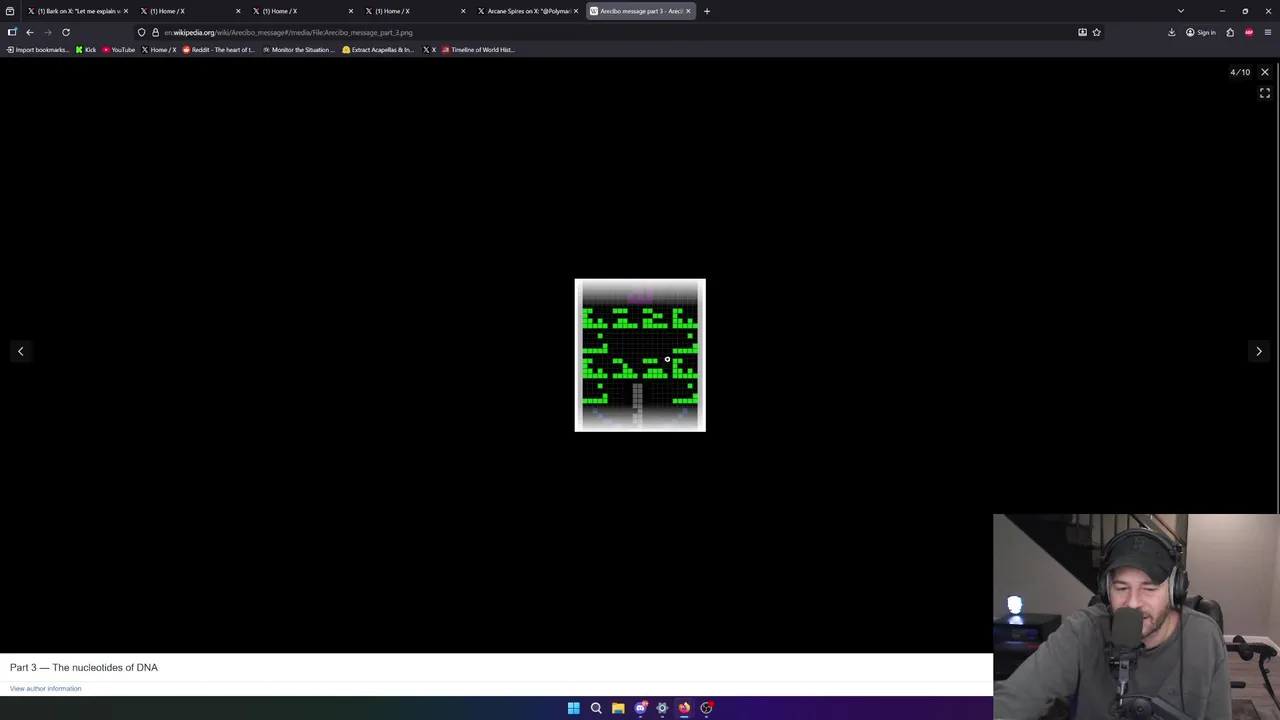Open Import bookmarks bookmark
Viewport: 1280px width, 720px height.
coord(38,49)
